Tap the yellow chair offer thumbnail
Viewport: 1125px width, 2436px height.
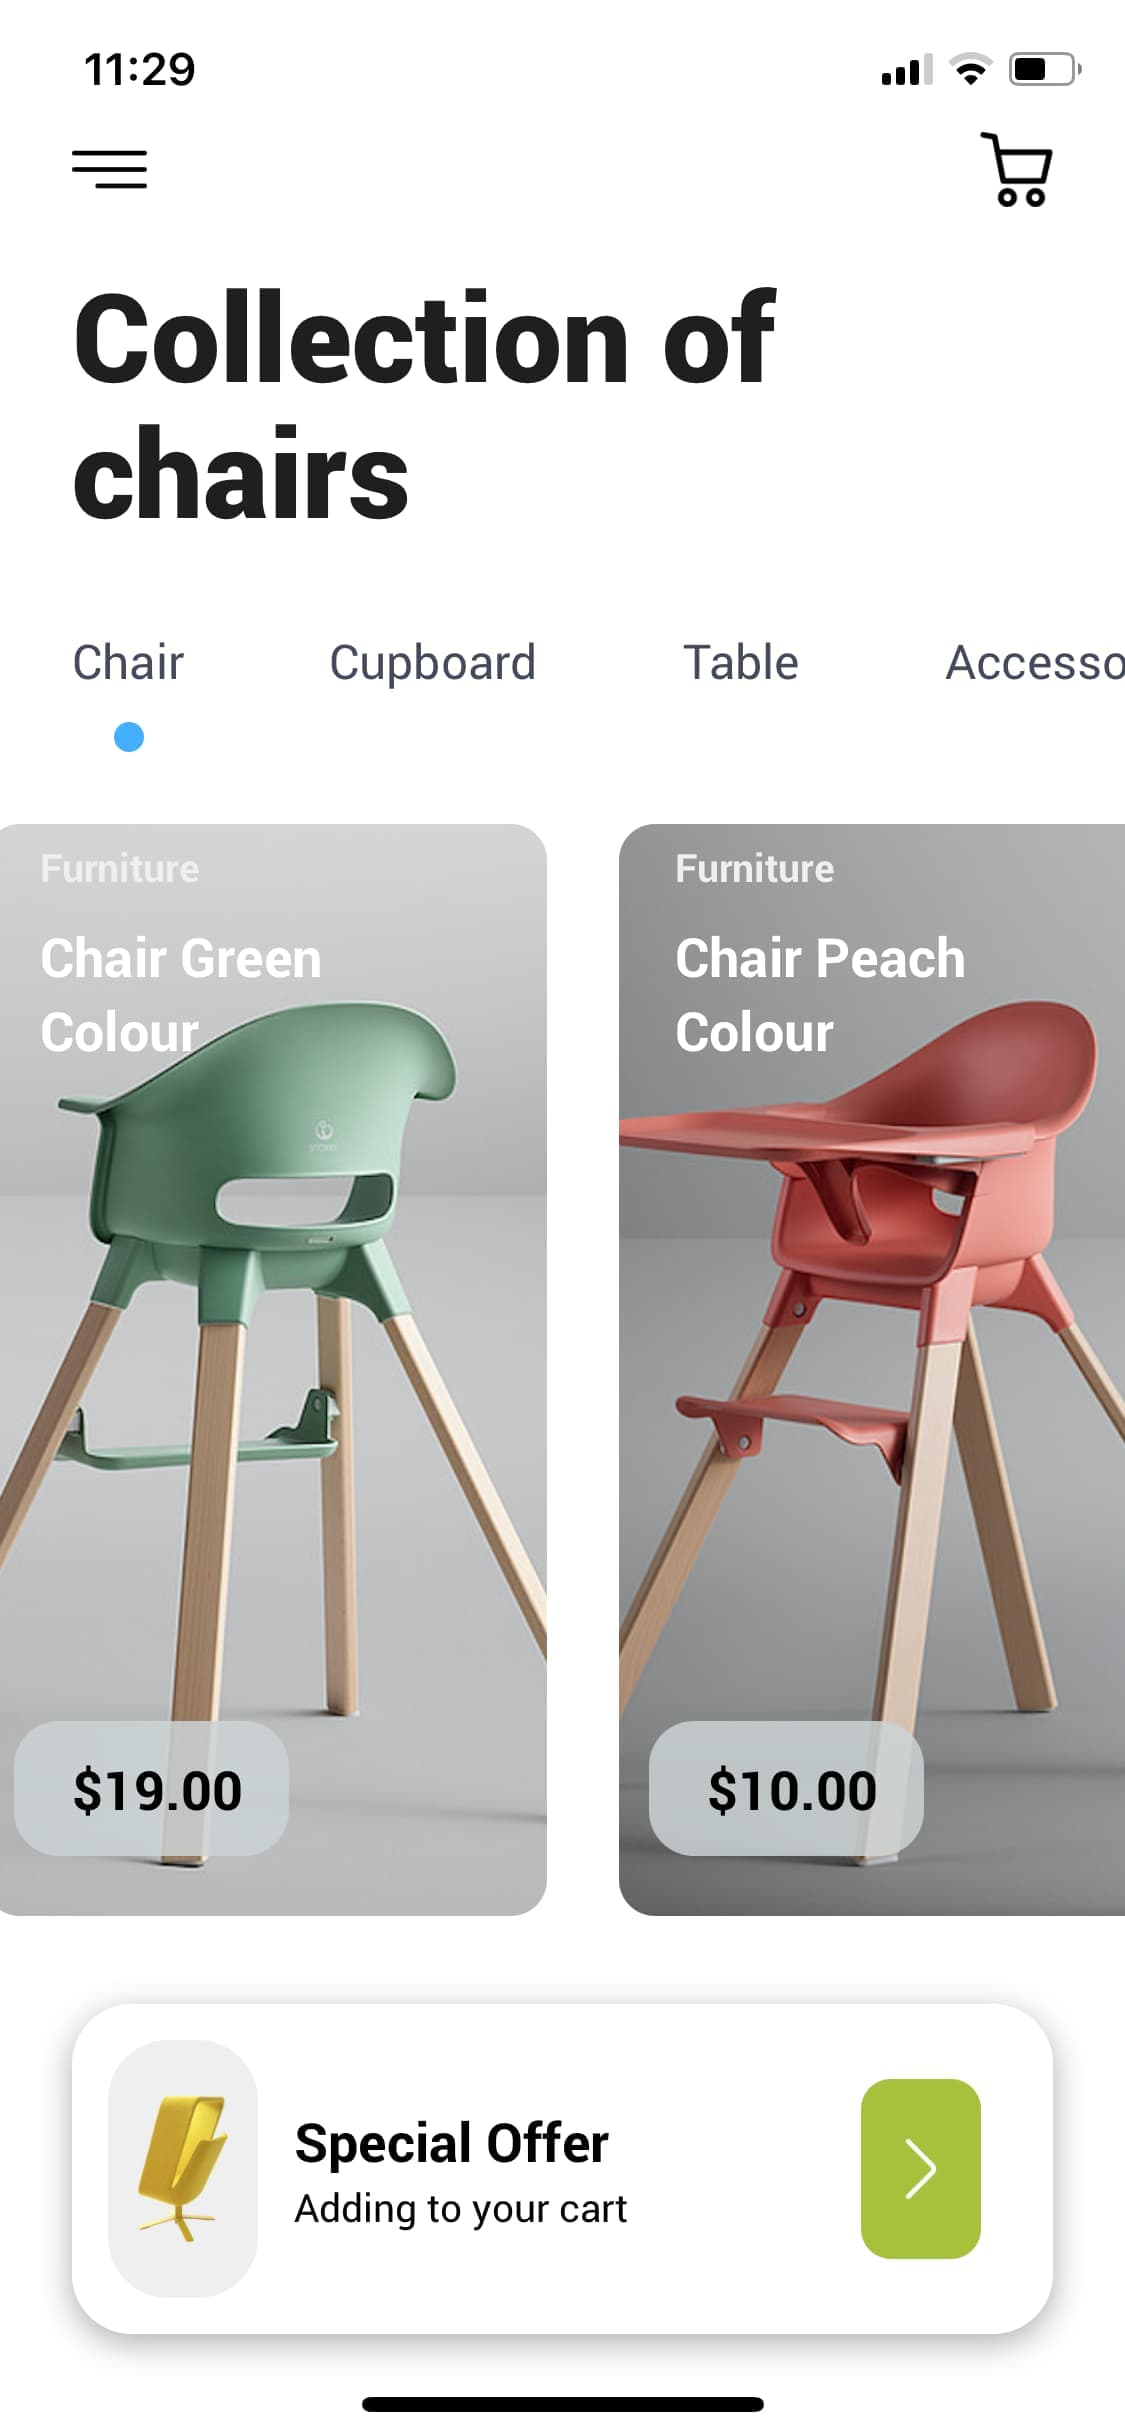point(182,2168)
